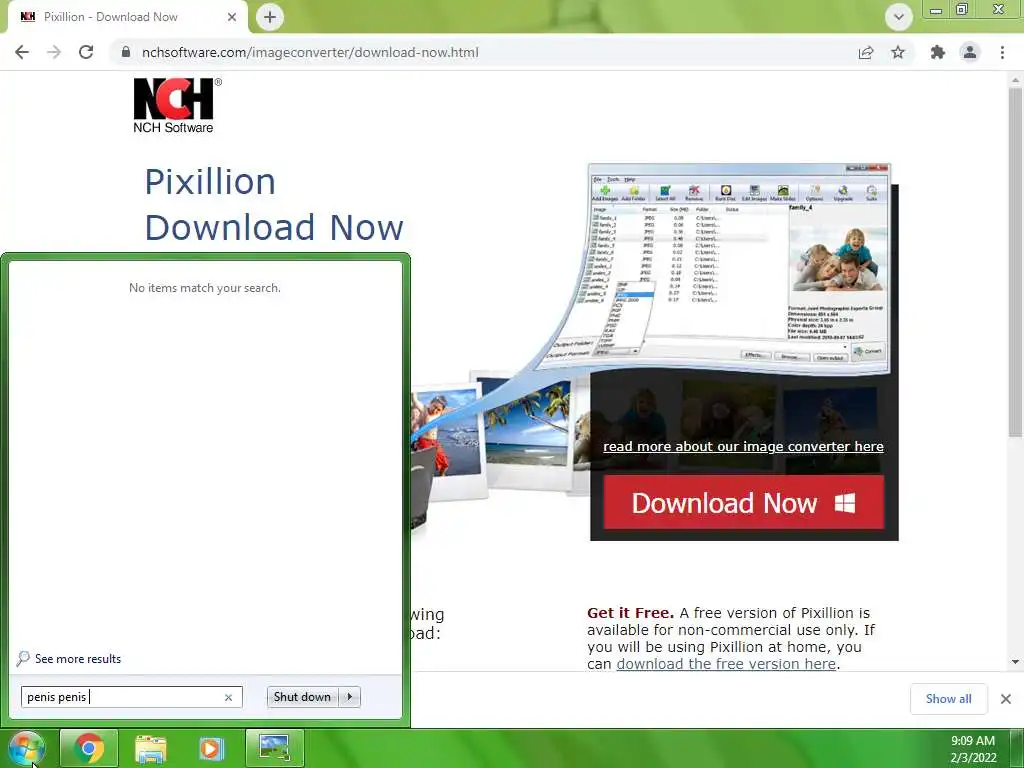Viewport: 1024px width, 768px height.
Task: Click 'Show all' in the downloads bar
Action: (948, 699)
